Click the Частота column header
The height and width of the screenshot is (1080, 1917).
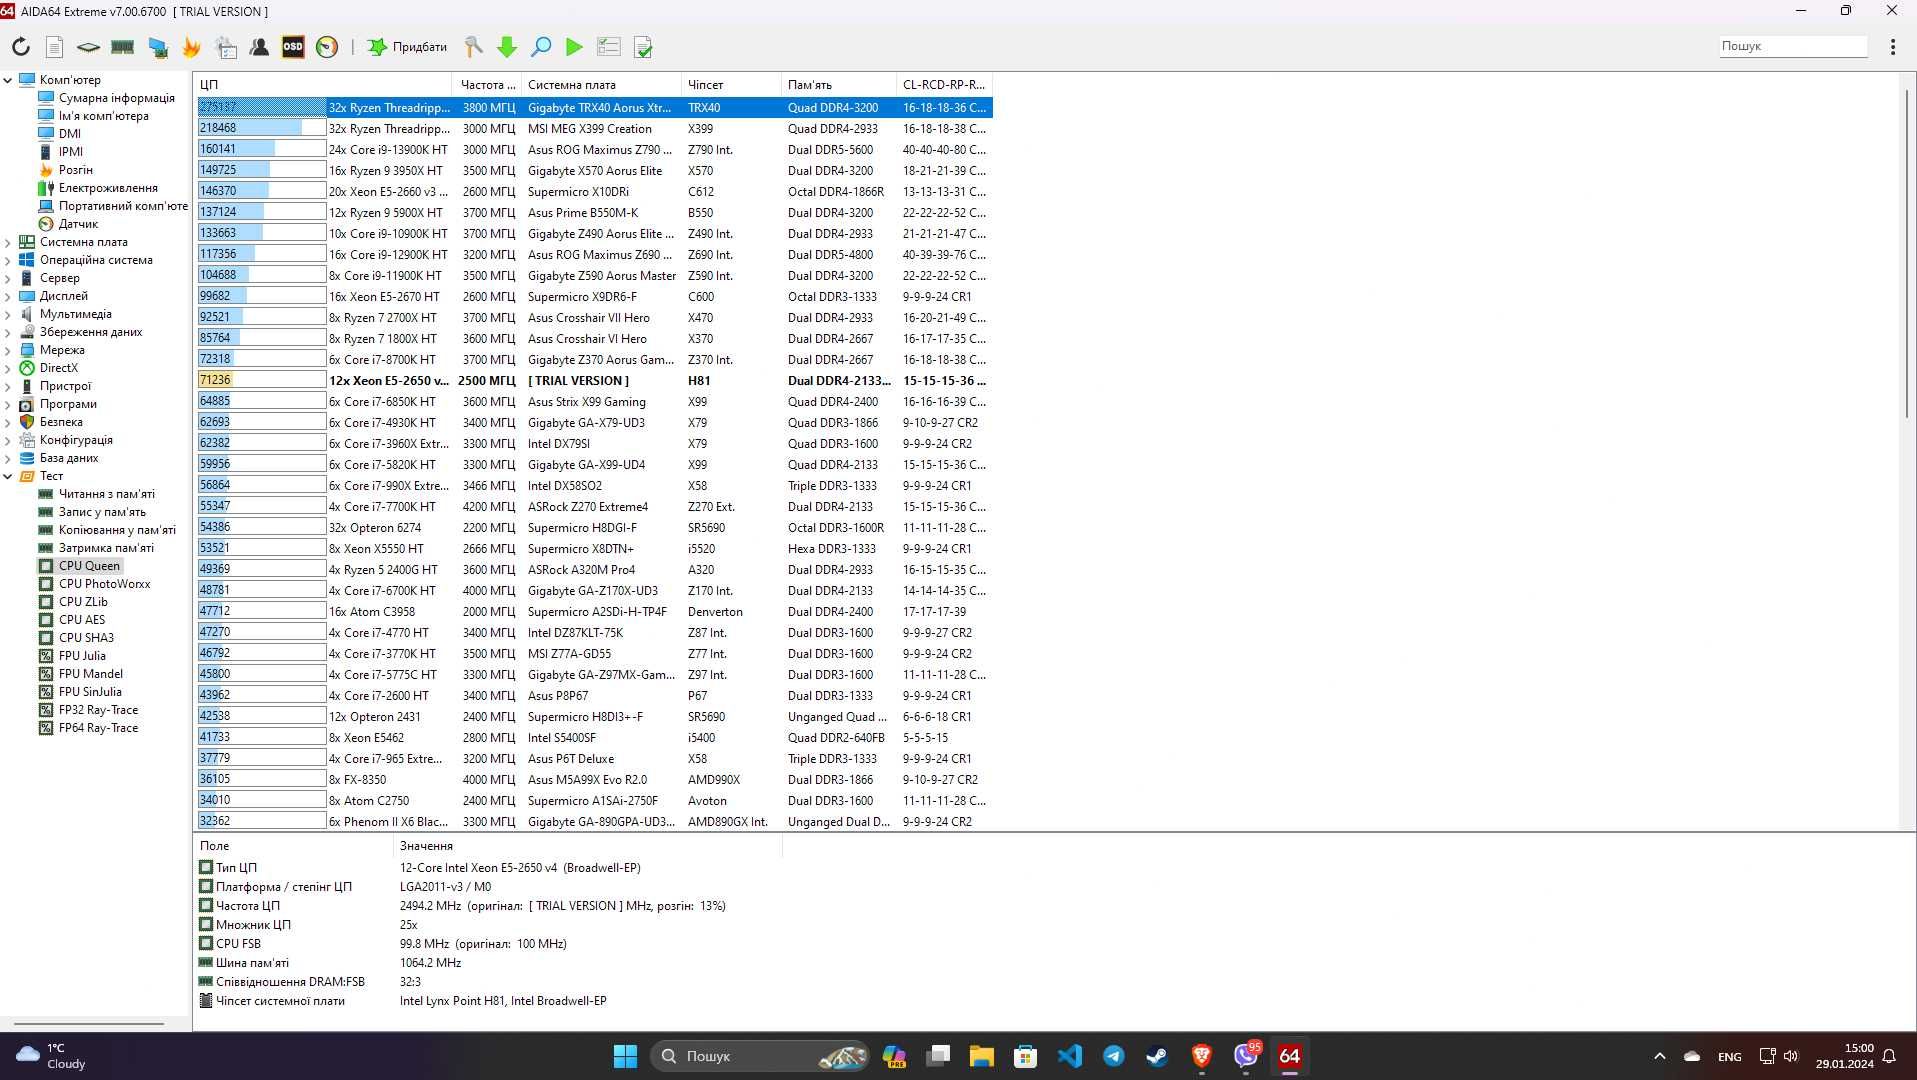point(487,85)
